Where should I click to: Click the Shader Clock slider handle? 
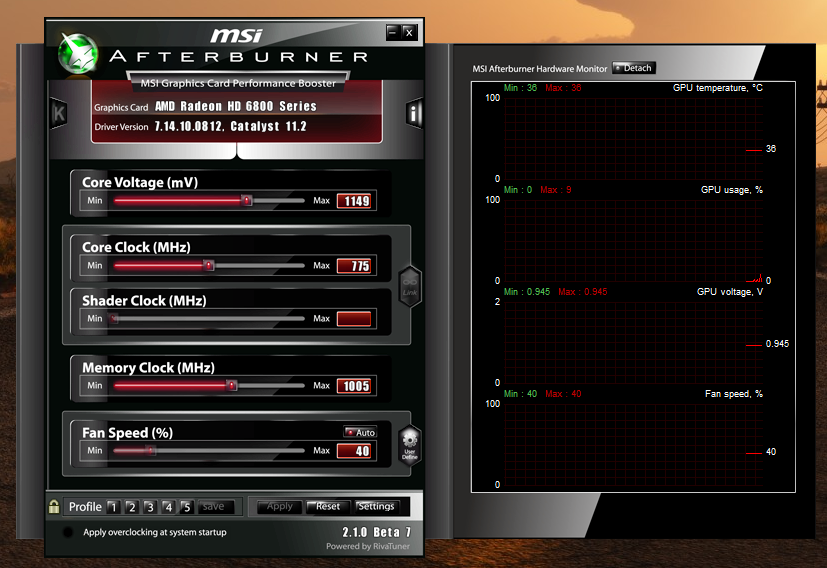point(114,319)
